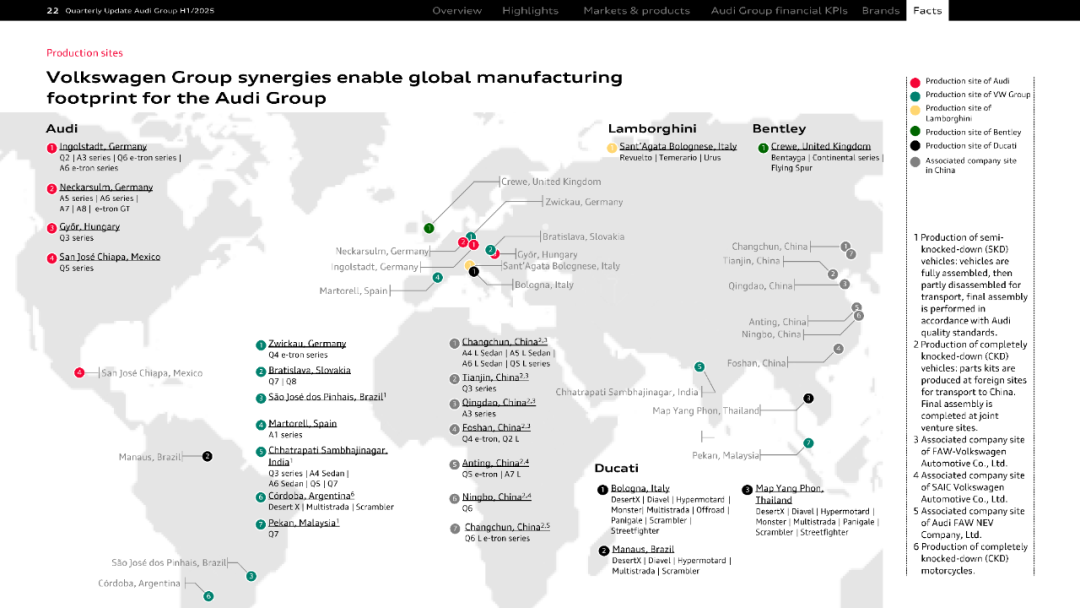Click the gray Foshan, China map marker
This screenshot has width=1080, height=608.
(x=838, y=349)
